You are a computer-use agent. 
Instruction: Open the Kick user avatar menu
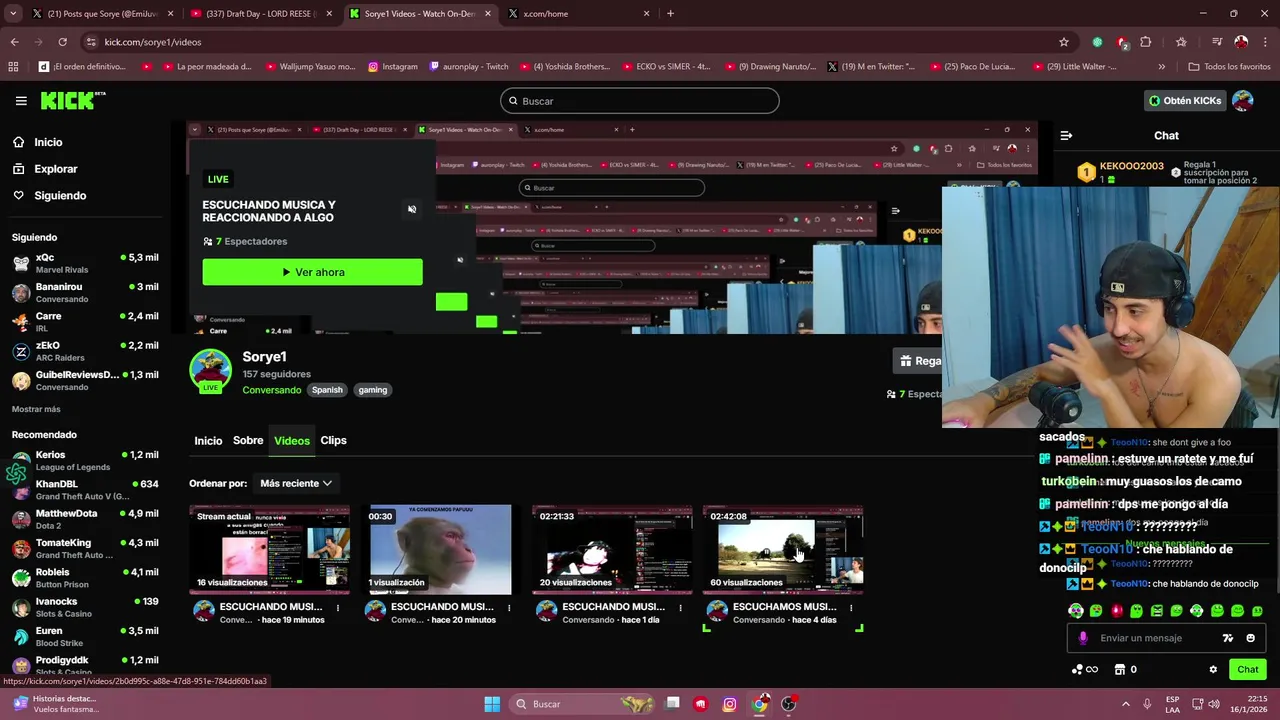[x=1243, y=101]
